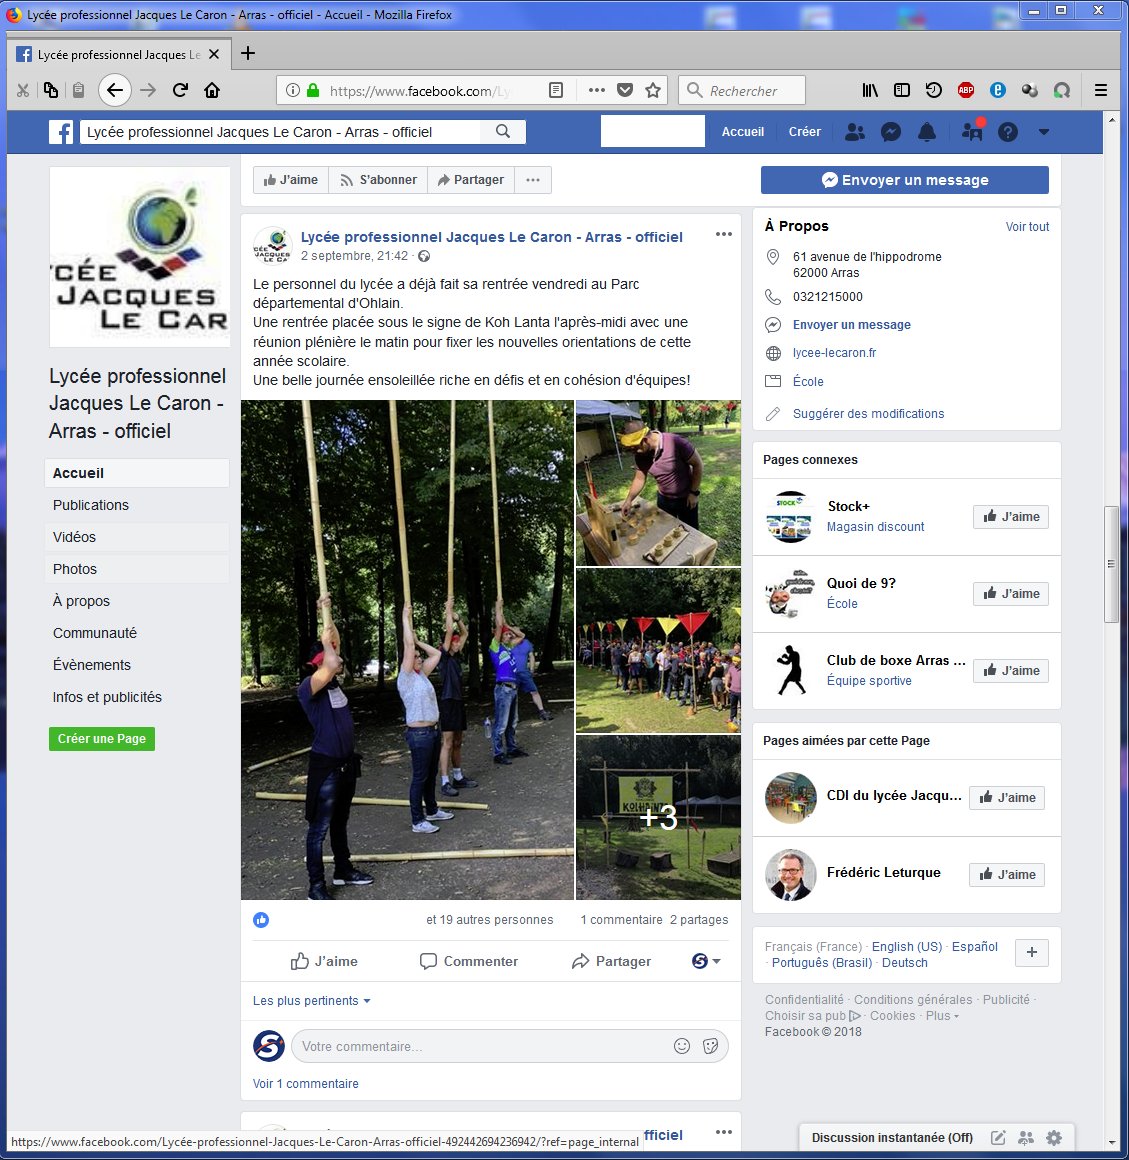Show the Firefox sidebar
Screen dimensions: 1129x1160
(902, 90)
